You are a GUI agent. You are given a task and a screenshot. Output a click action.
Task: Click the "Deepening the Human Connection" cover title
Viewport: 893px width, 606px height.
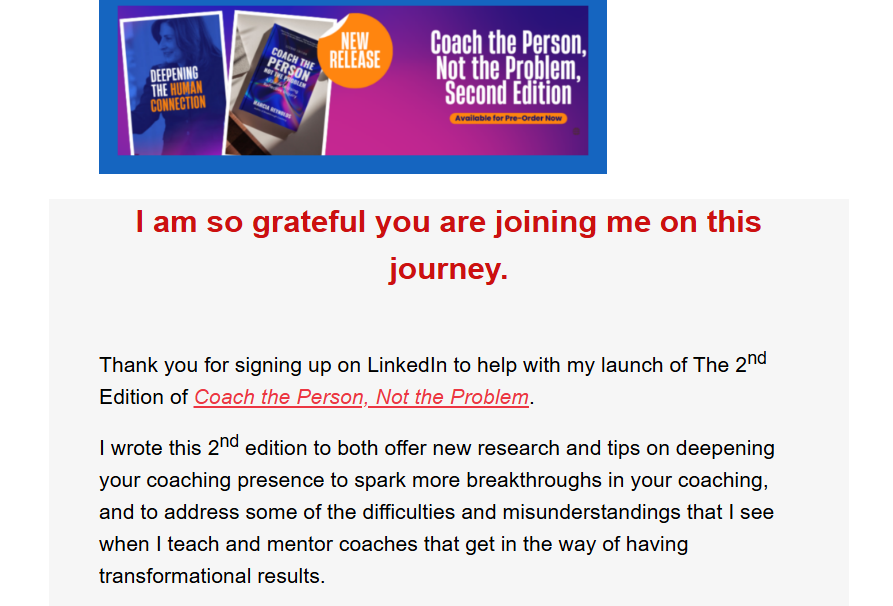[x=178, y=89]
